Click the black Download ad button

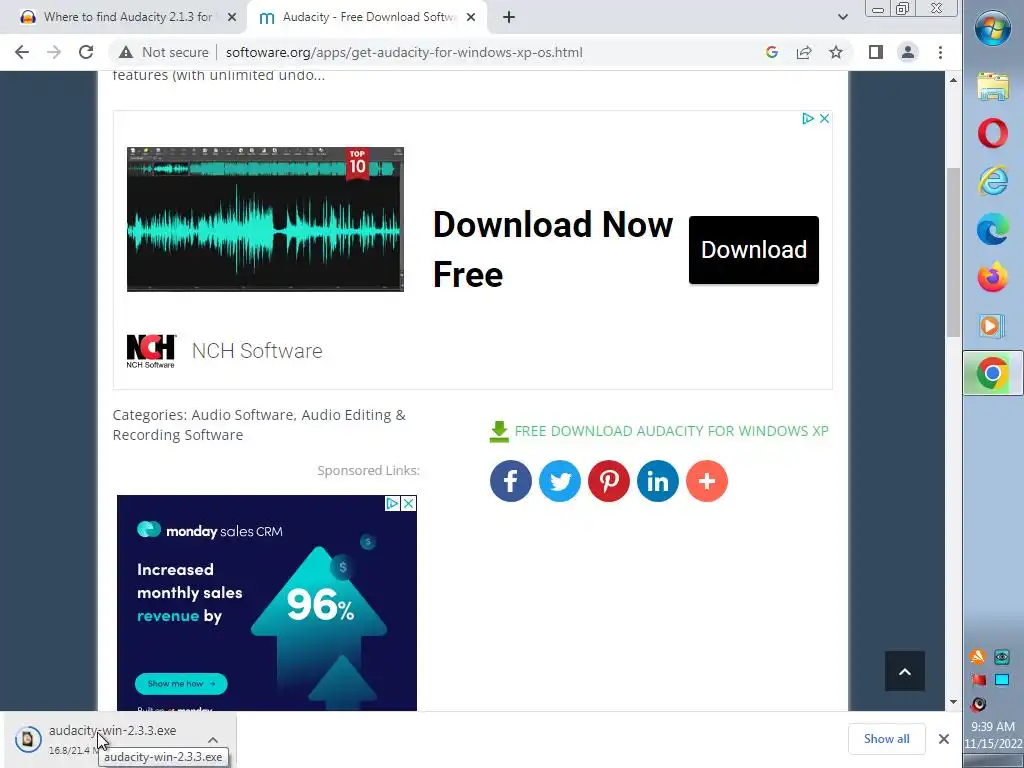754,249
